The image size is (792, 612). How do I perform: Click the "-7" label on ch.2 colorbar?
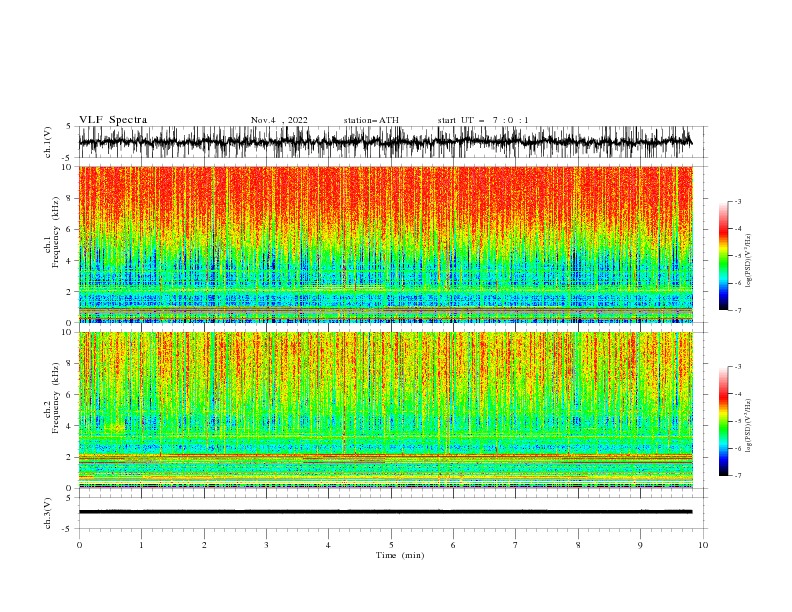pos(738,476)
